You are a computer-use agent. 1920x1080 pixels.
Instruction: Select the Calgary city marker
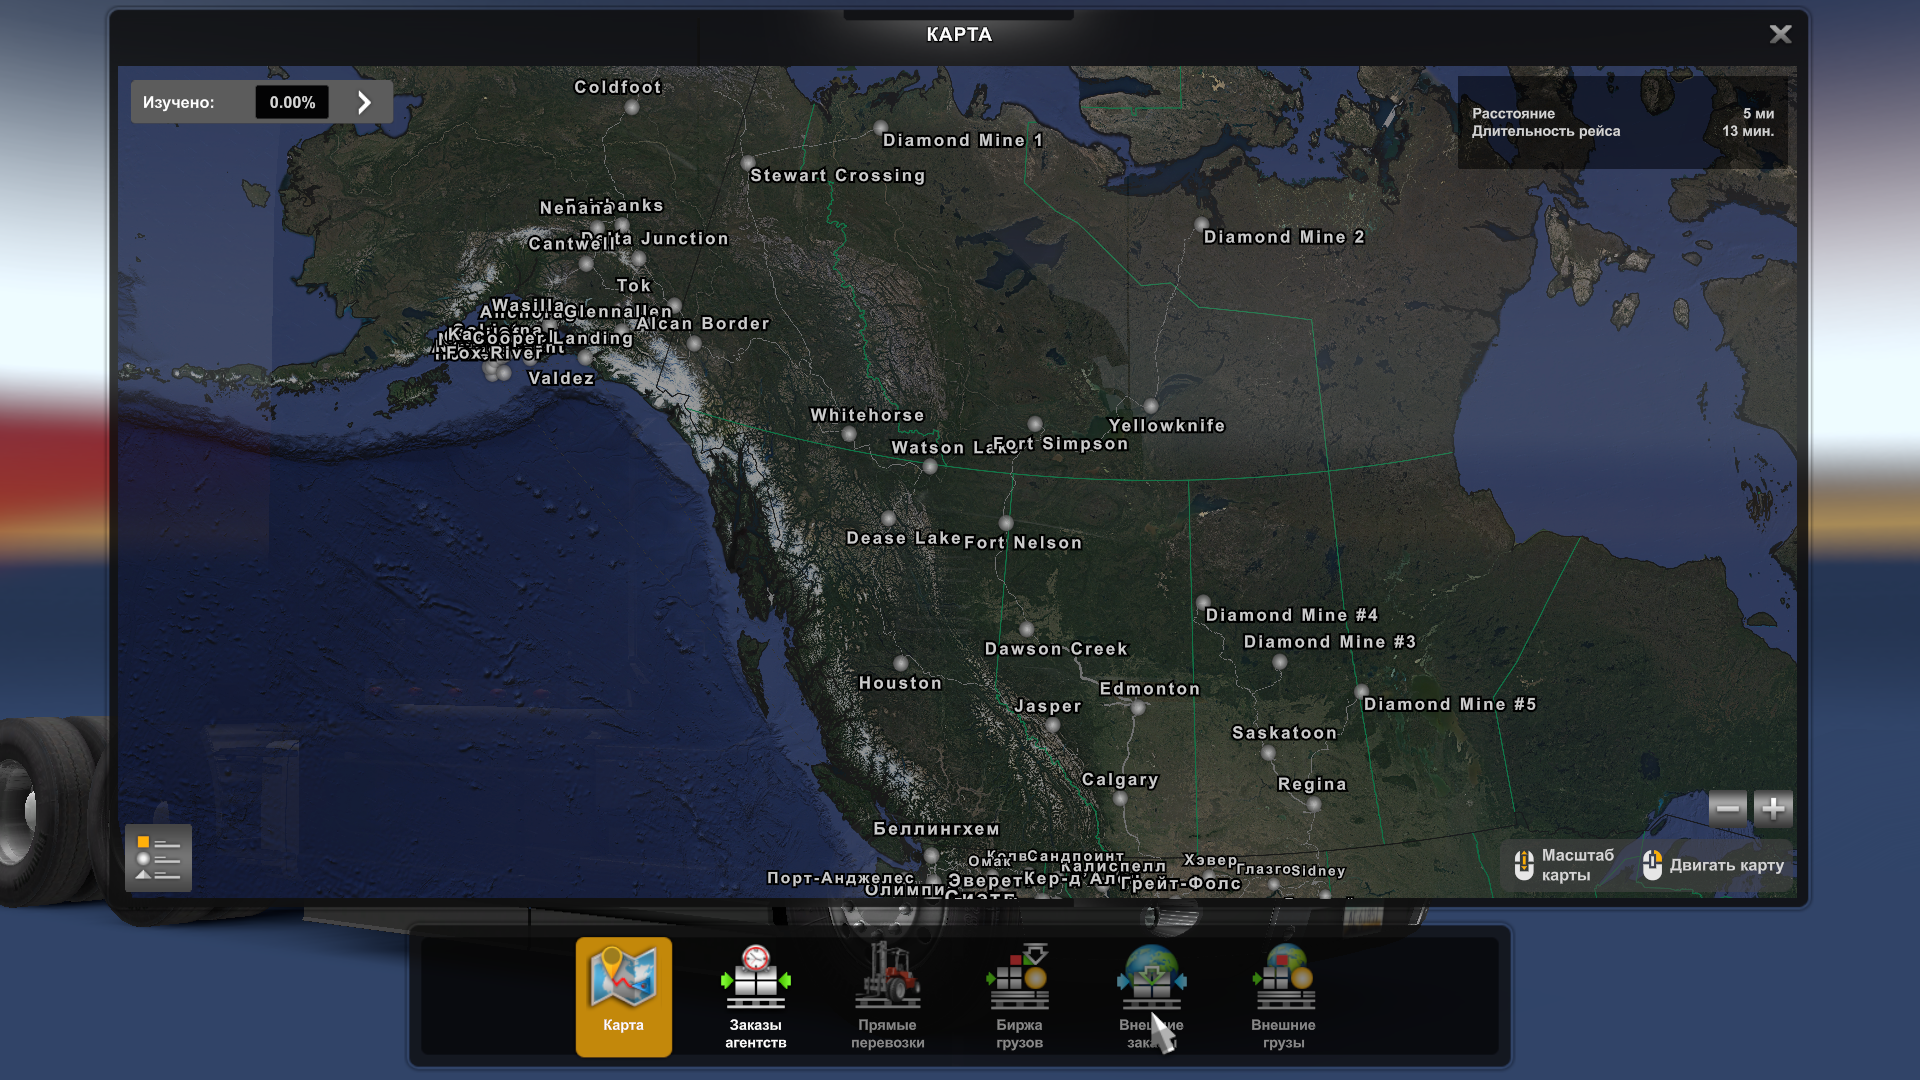pos(1121,798)
